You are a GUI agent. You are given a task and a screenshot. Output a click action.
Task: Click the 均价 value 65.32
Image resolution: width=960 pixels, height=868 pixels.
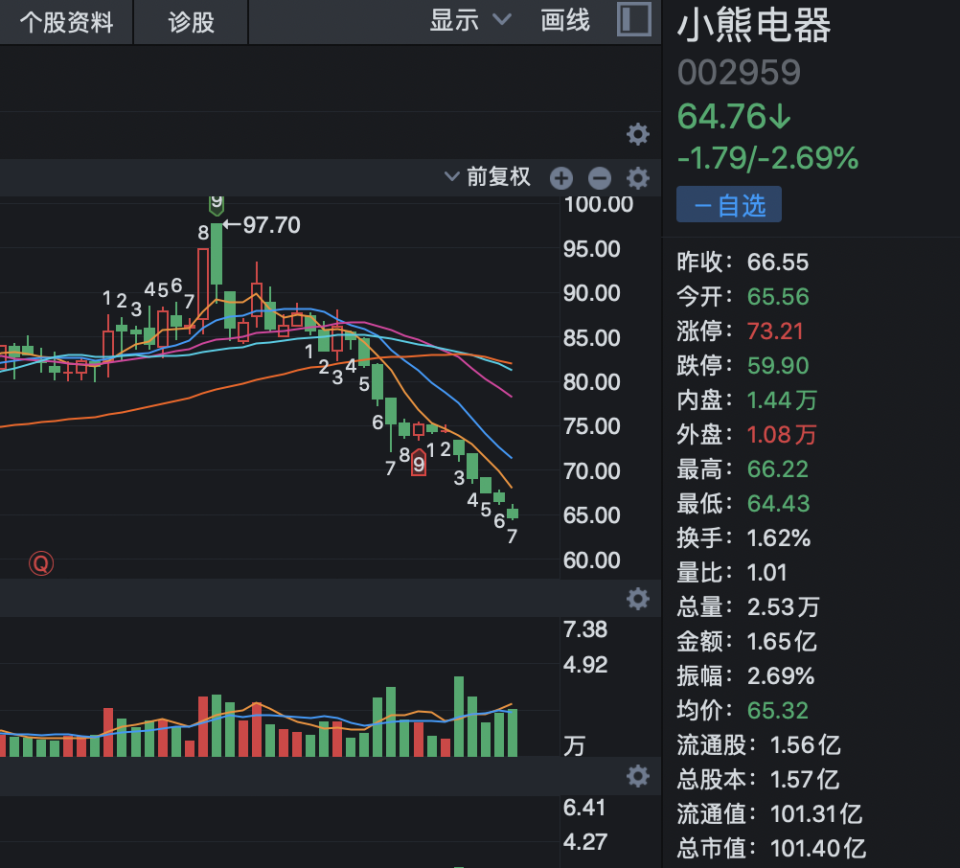tap(778, 711)
